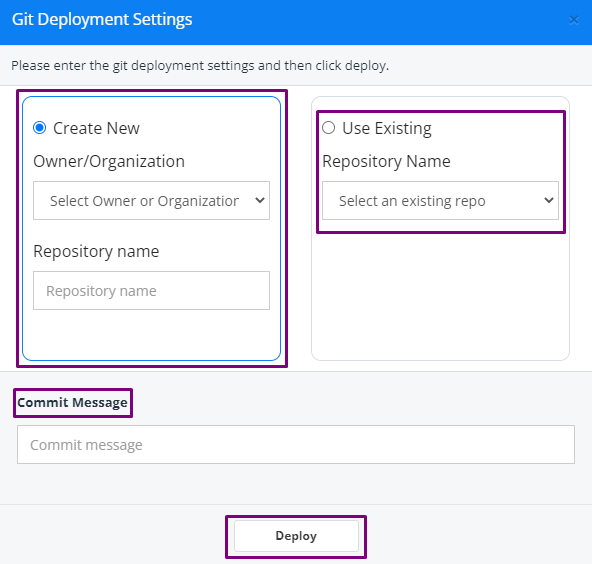Select the Create New radio button
This screenshot has width=592, height=564.
40,128
